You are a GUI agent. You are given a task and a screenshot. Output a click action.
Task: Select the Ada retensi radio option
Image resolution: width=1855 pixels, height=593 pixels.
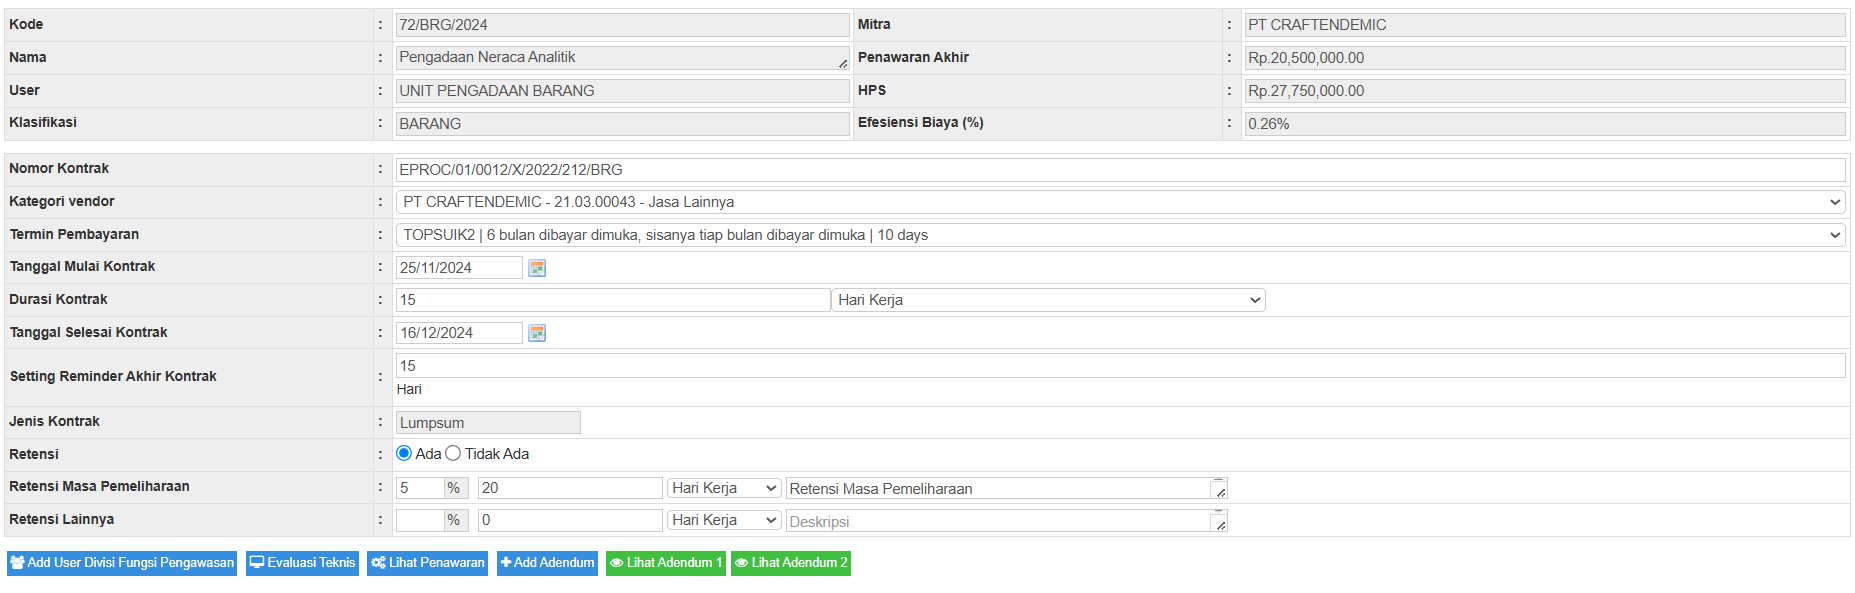(x=404, y=454)
